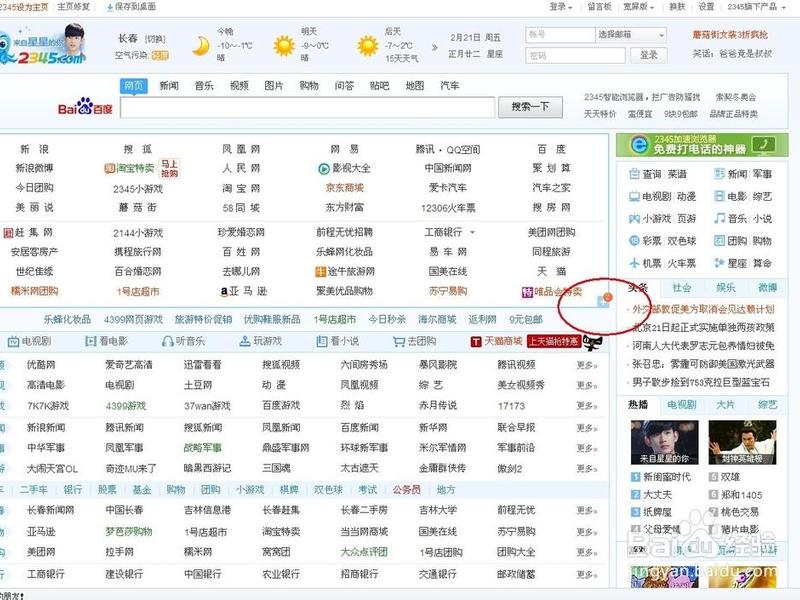The height and width of the screenshot is (600, 800).
Task: Expand 更多 in the 新浪新闻 row
Action: 587,428
